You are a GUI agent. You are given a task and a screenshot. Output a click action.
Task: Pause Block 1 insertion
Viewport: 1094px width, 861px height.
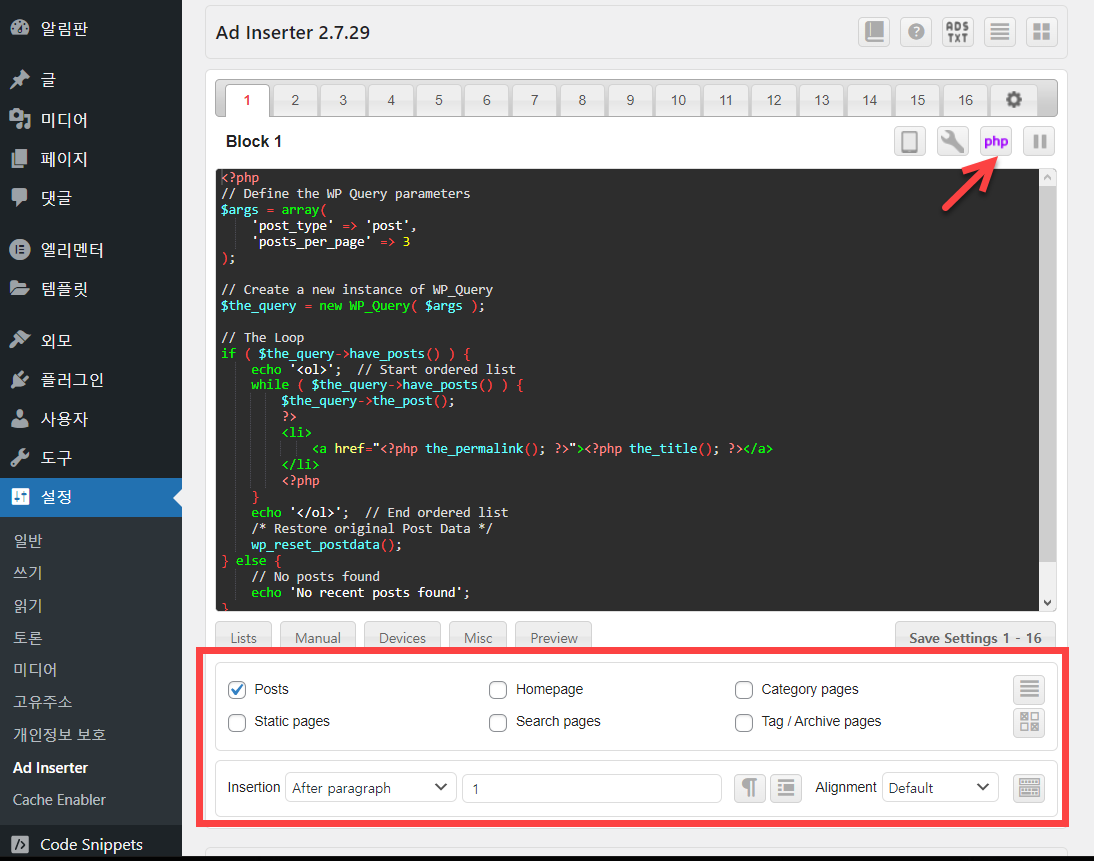coord(1039,142)
